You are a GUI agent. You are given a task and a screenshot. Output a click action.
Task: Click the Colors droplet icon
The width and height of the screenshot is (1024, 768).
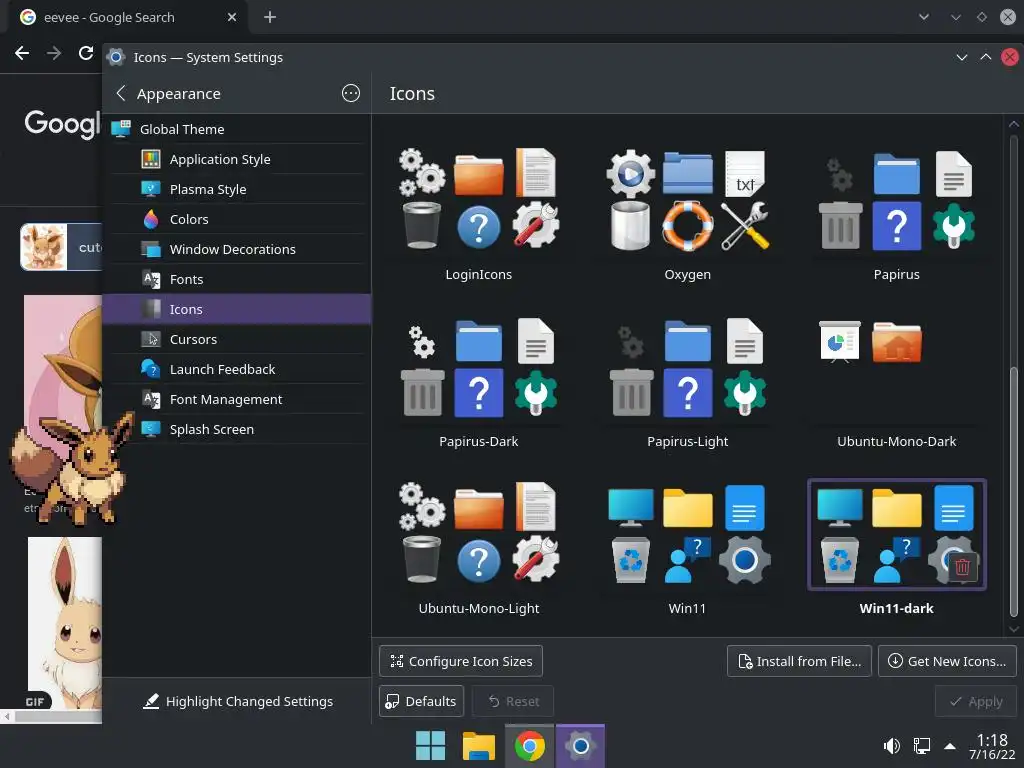[151, 219]
